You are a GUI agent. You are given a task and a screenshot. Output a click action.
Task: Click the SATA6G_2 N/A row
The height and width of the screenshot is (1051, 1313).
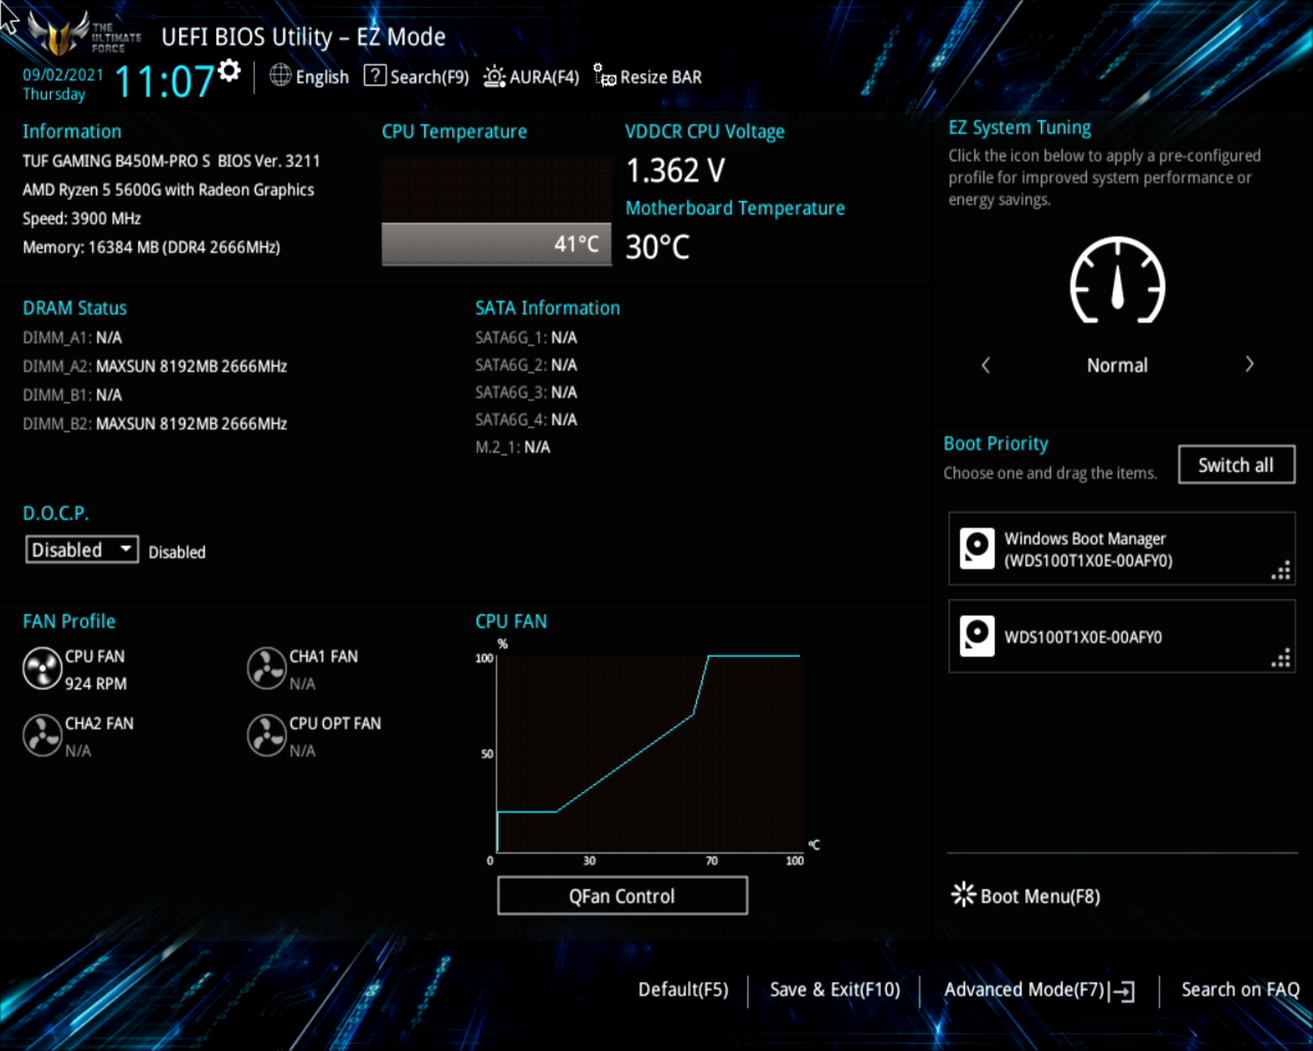(x=526, y=365)
